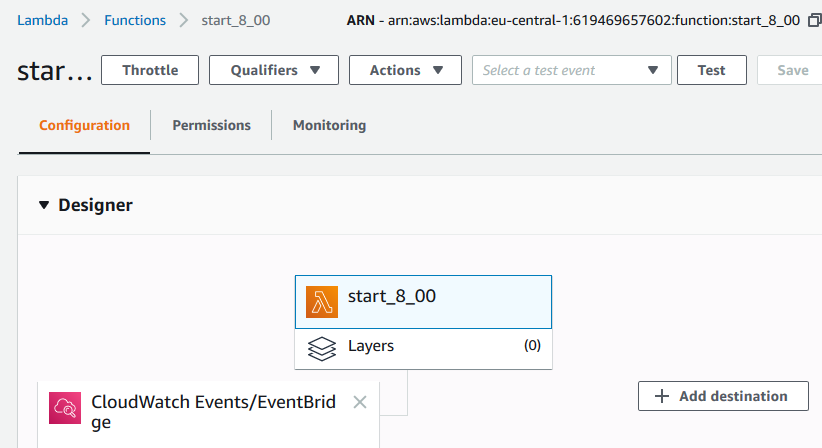This screenshot has width=822, height=448.
Task: Switch to the Permissions tab
Action: [211, 125]
